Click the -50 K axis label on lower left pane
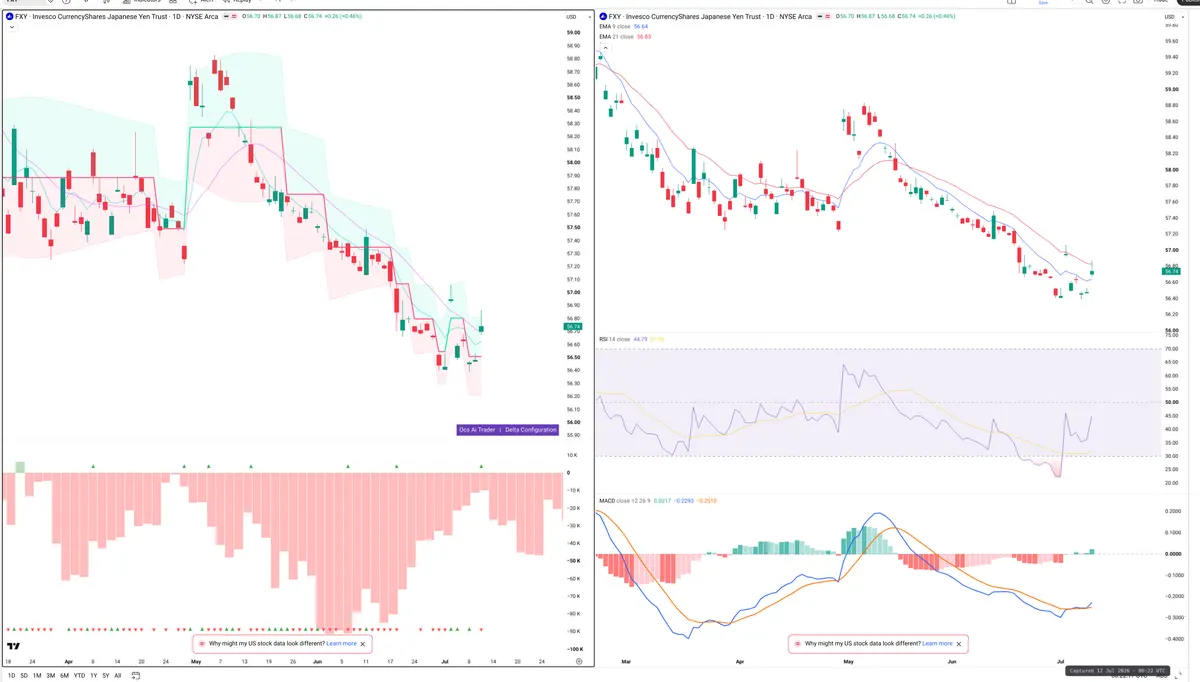 click(x=574, y=561)
